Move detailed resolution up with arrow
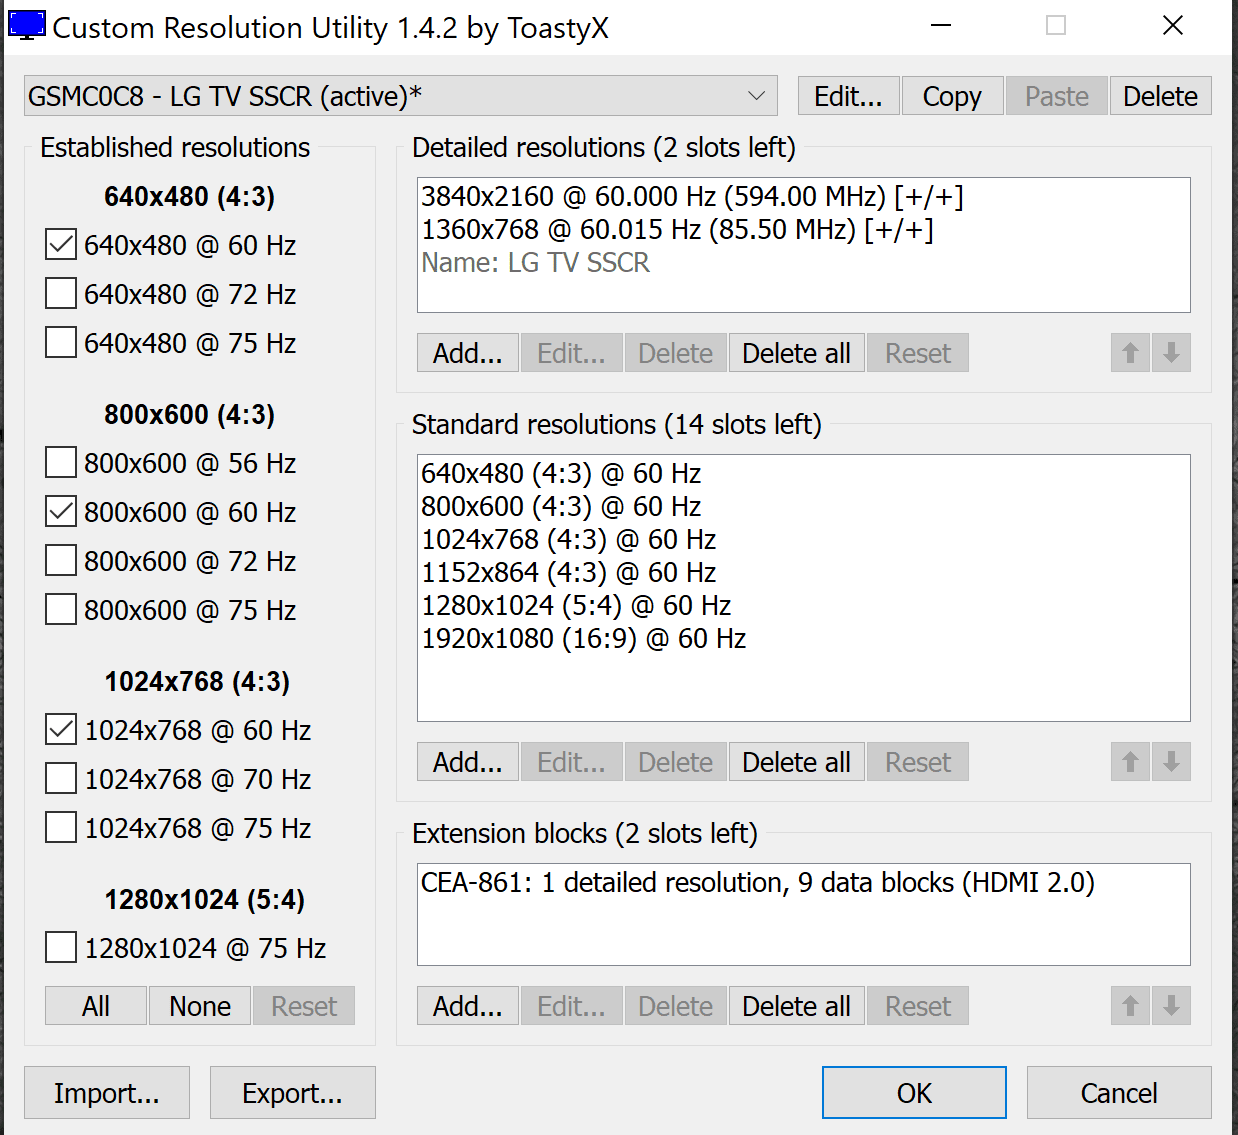Image resolution: width=1238 pixels, height=1135 pixels. [1130, 353]
